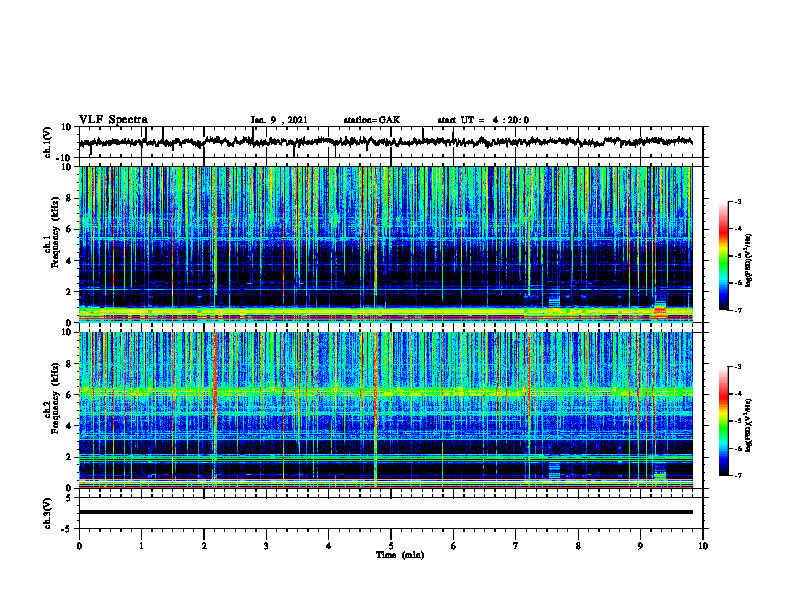Click time axis tick label "1"
Viewport: 792px width, 612px height.
pyautogui.click(x=141, y=546)
